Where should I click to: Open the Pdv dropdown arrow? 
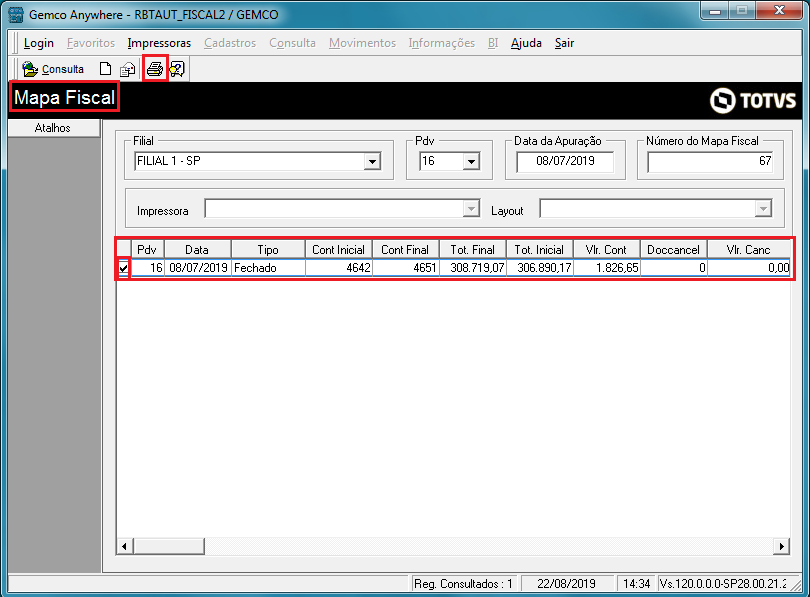pyautogui.click(x=471, y=162)
